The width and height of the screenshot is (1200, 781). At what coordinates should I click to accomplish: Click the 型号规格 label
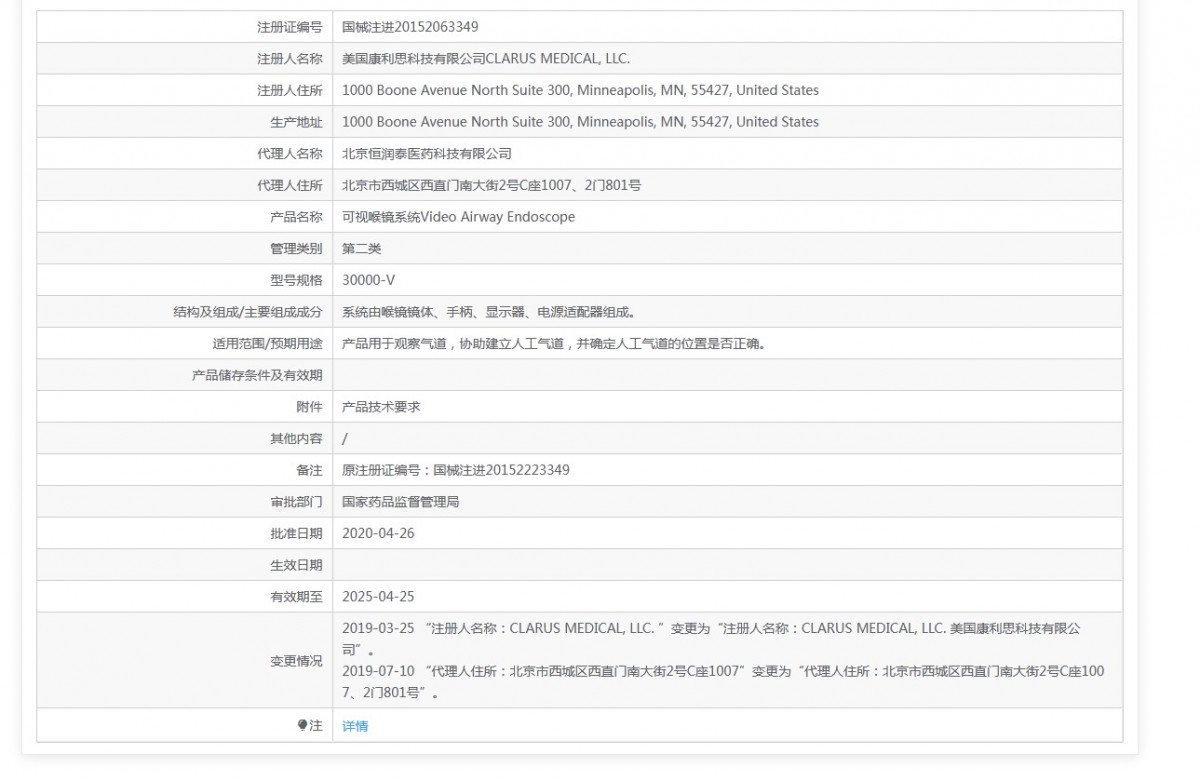296,280
